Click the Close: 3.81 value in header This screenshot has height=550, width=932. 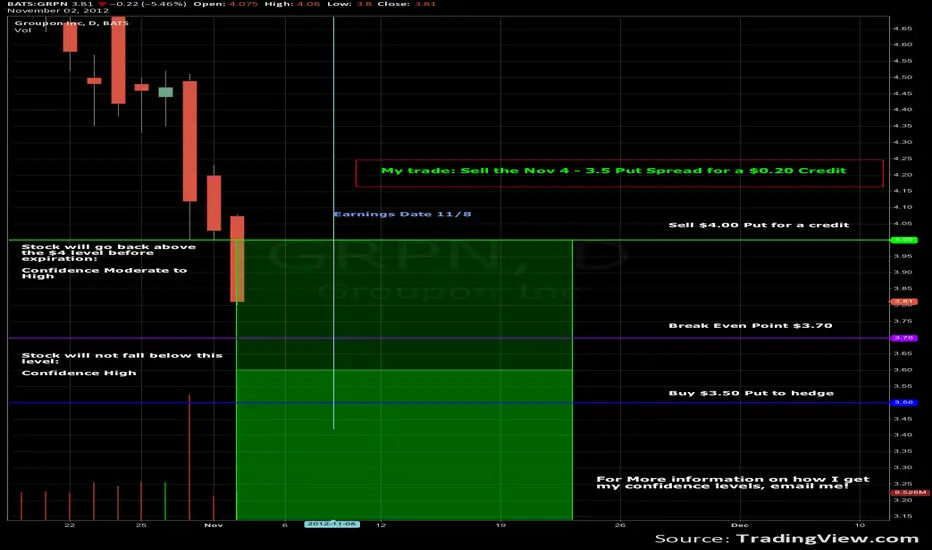tap(406, 4)
